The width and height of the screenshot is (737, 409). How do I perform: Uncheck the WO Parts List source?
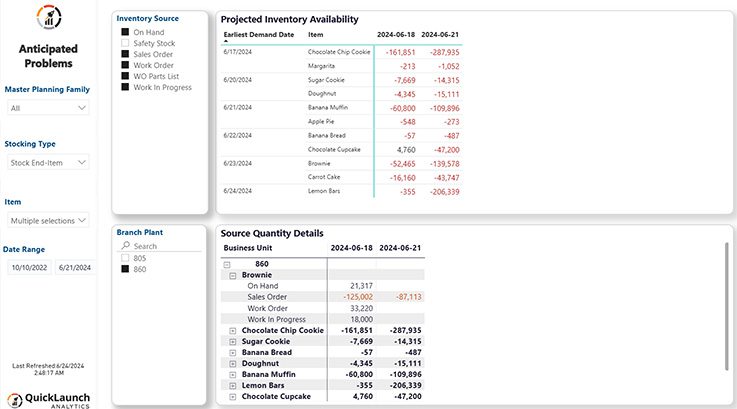pos(125,76)
